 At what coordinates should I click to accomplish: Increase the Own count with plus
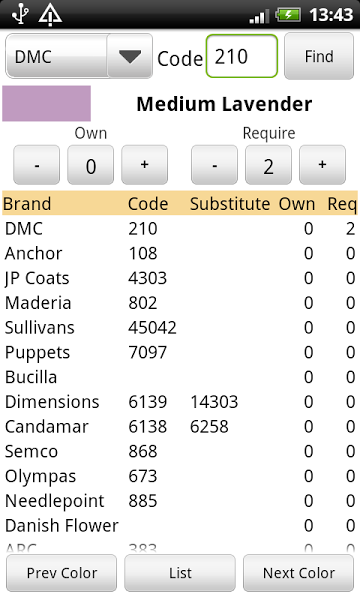click(144, 165)
